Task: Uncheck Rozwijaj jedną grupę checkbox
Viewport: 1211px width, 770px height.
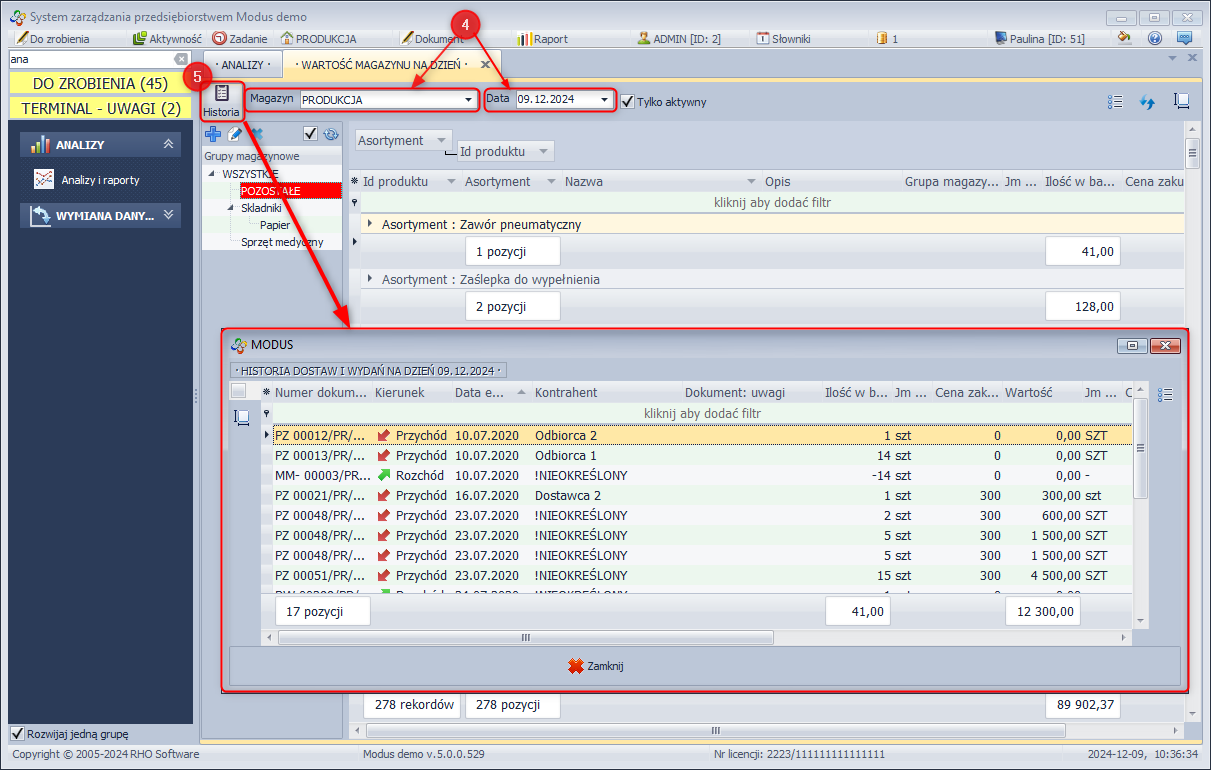Action: 17,734
